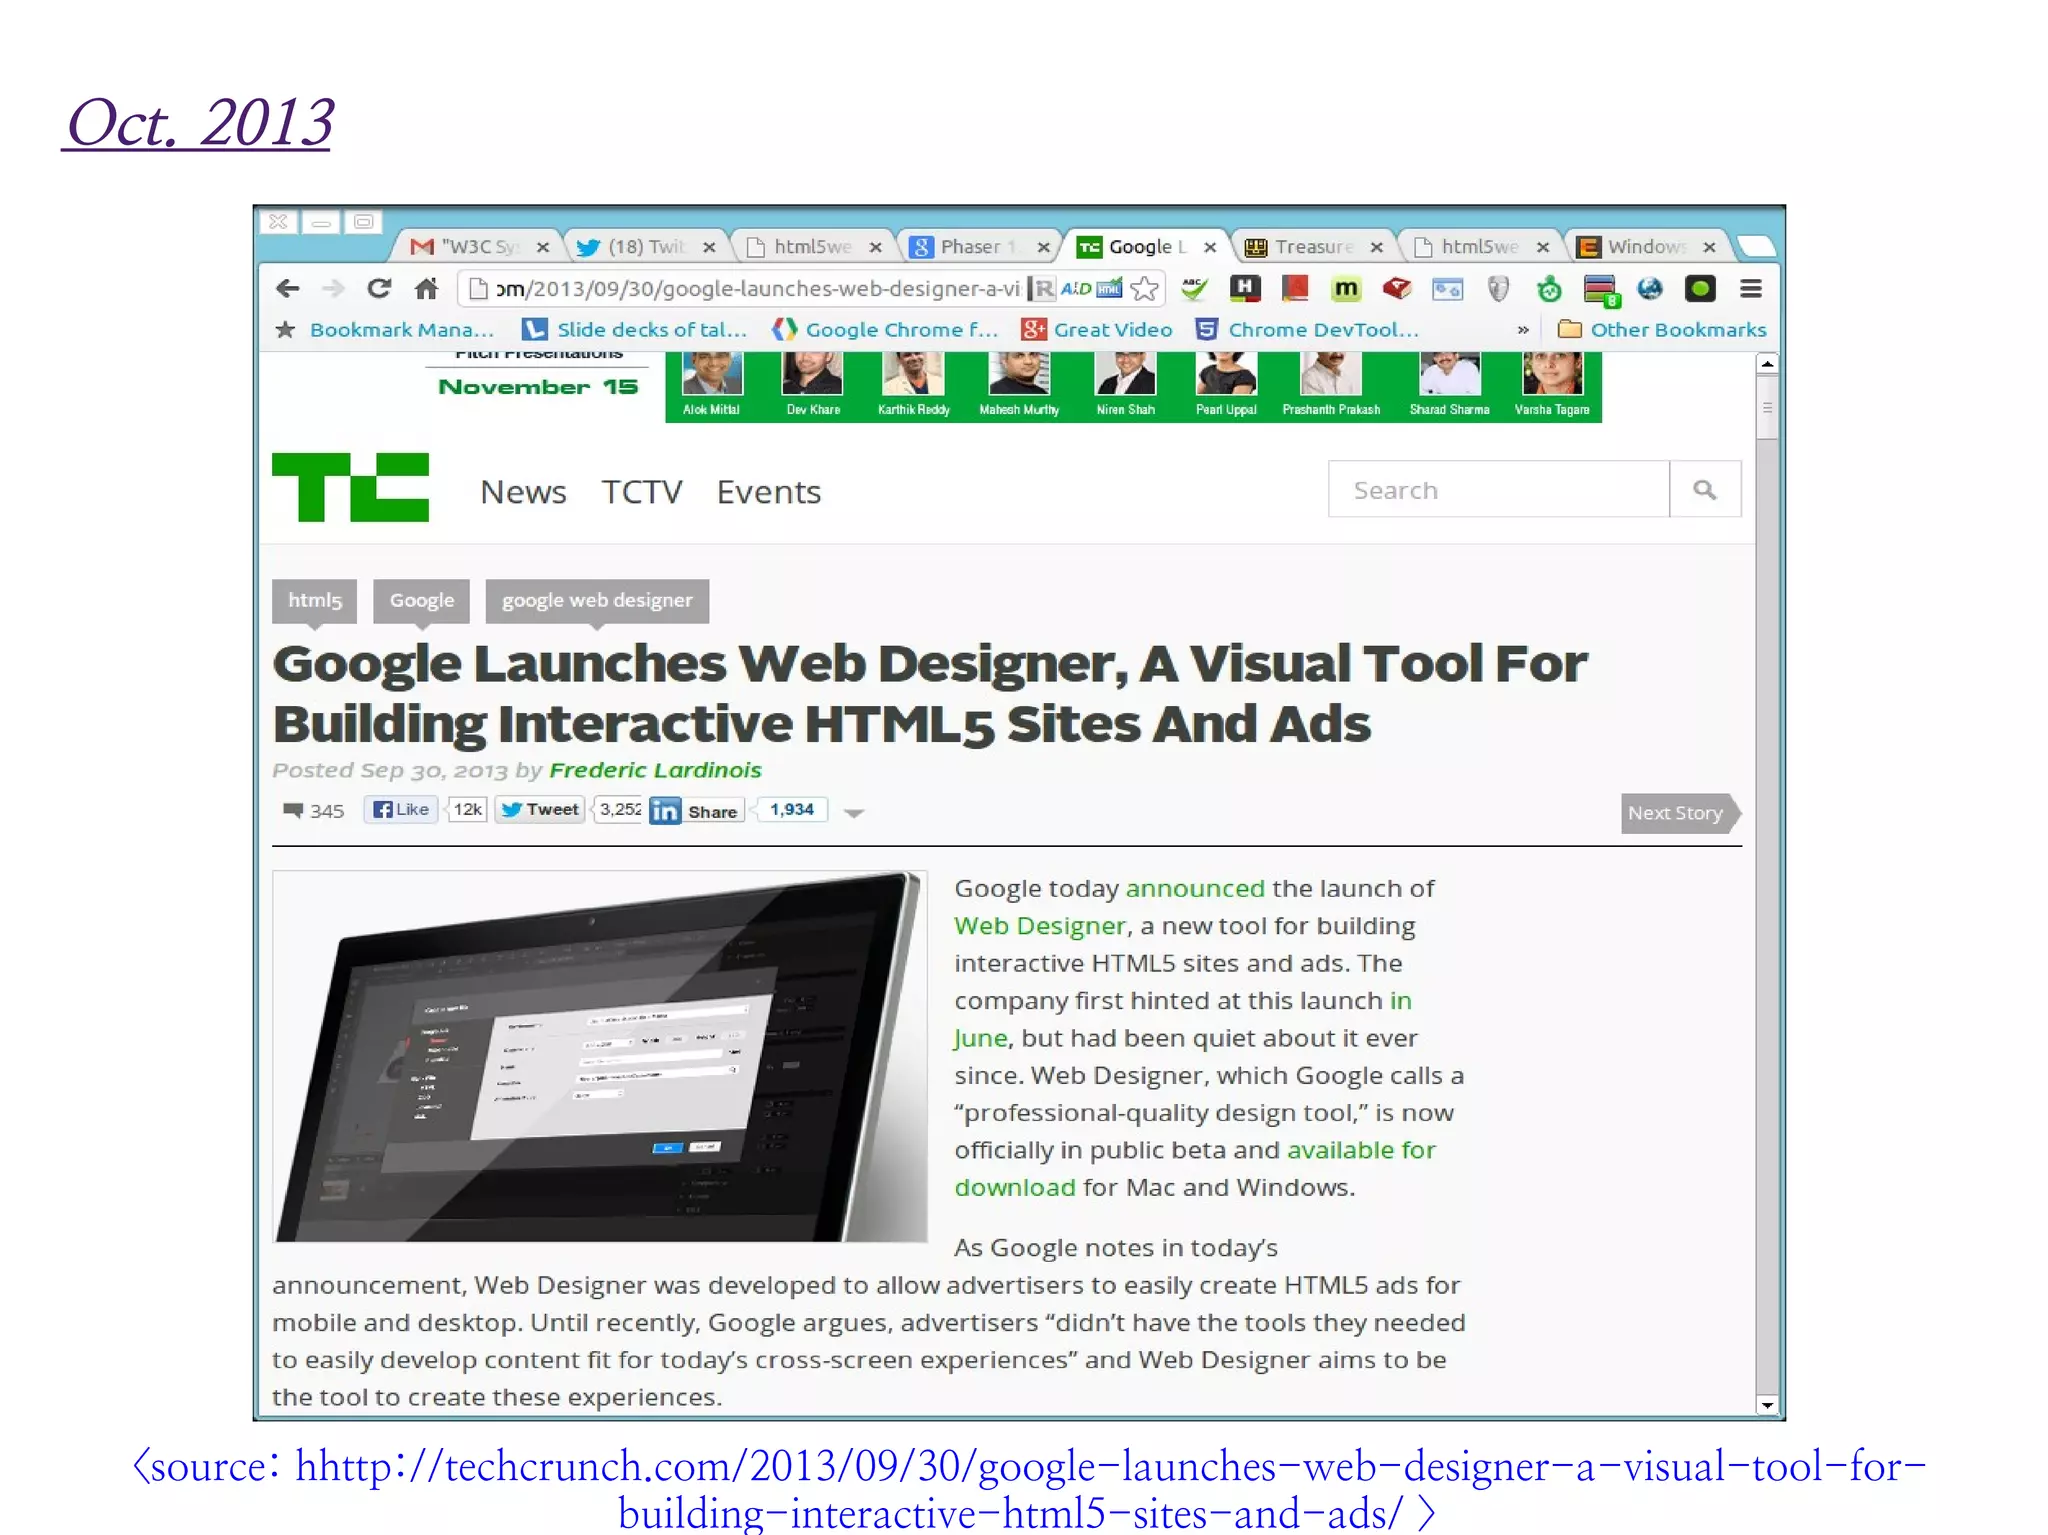Click the red bookmark extension icon
This screenshot has width=2048, height=1535.
(1295, 289)
